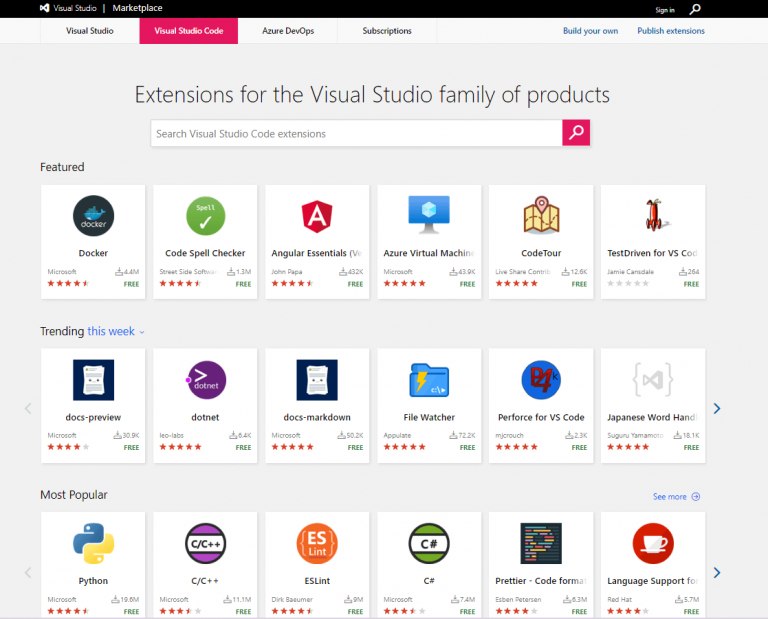Click the C/C++ 11.1M download count

[238, 599]
